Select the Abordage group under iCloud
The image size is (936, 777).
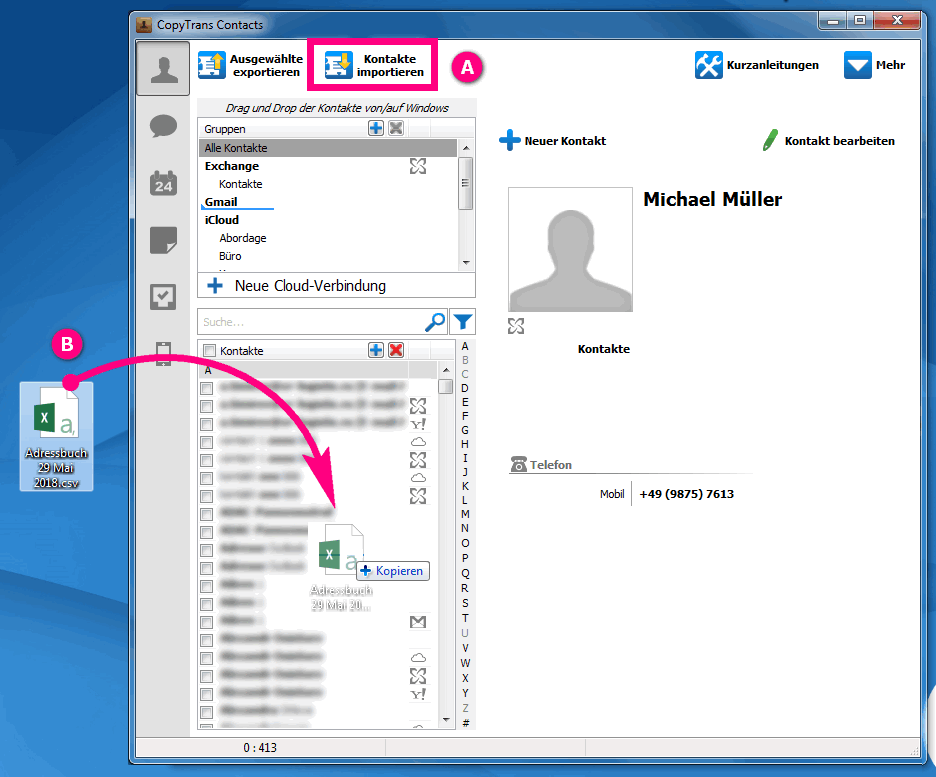(x=242, y=238)
